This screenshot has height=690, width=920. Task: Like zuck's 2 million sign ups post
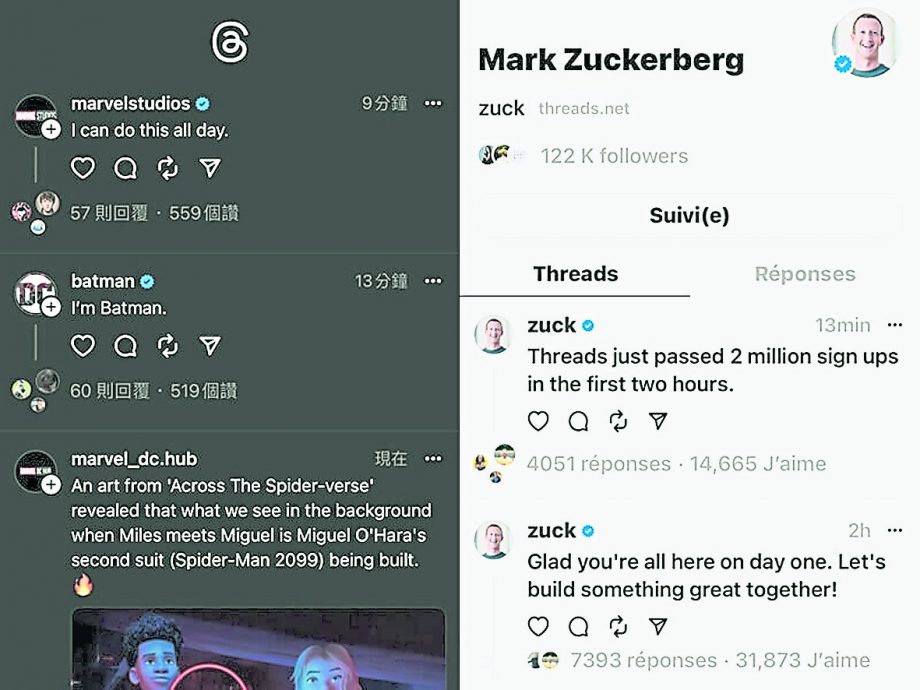click(x=538, y=421)
